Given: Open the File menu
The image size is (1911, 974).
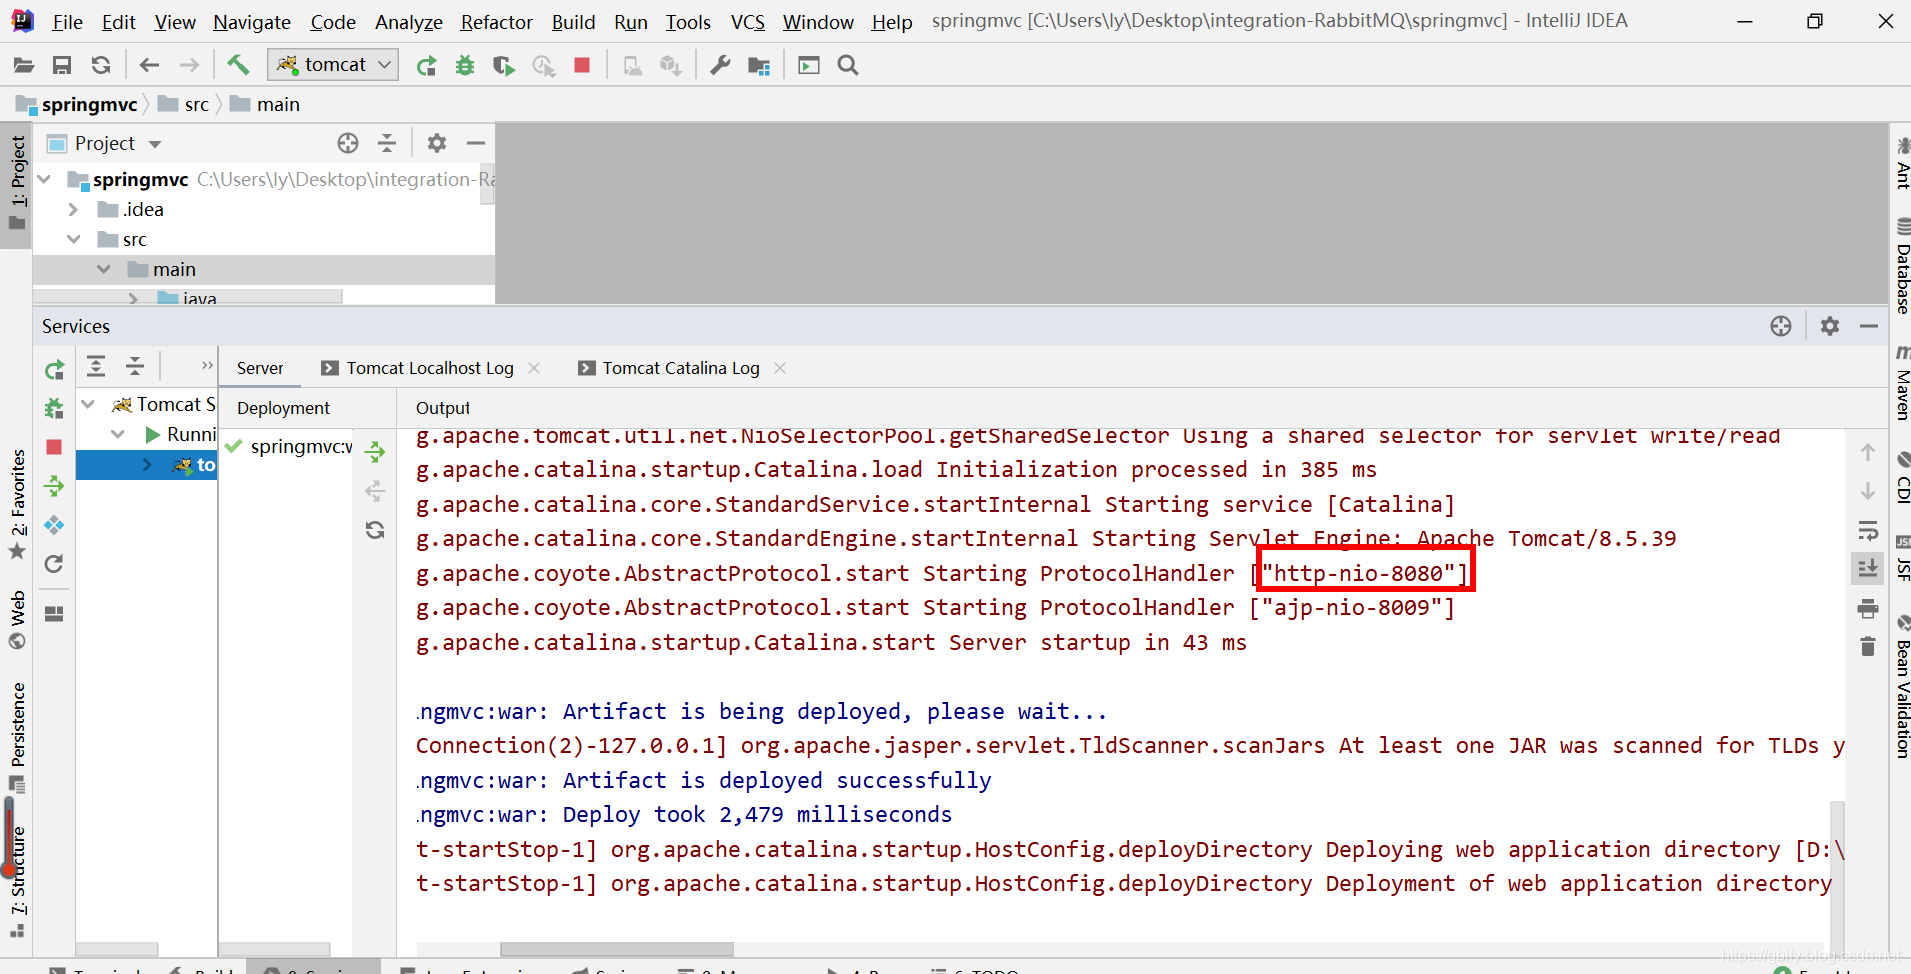Looking at the screenshot, I should point(67,21).
